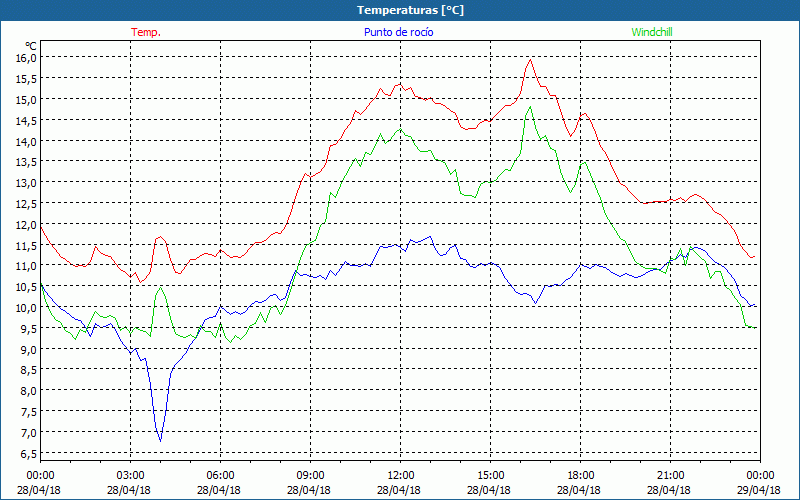The width and height of the screenshot is (800, 500).
Task: Click the '11,5' value on the temperature axis
Action: click(26, 245)
